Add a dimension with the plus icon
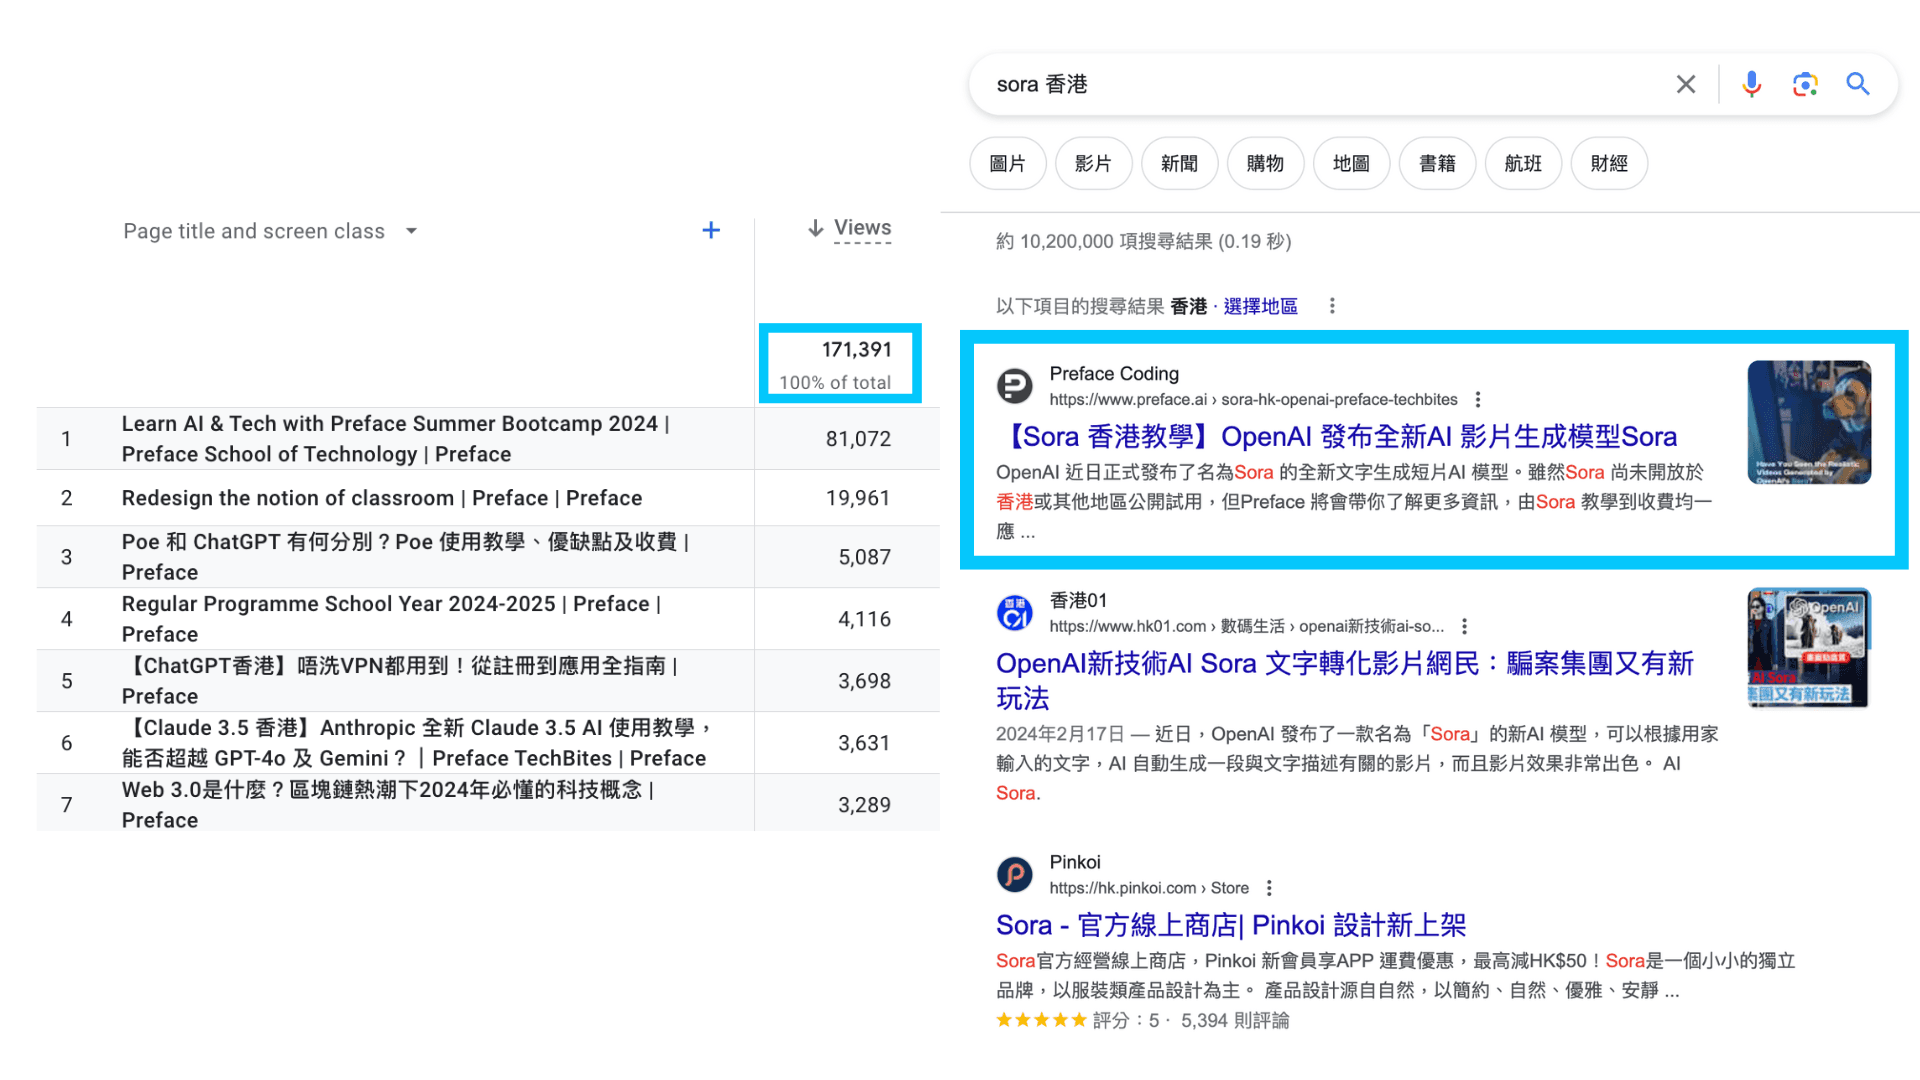Screen dimensions: 1920x1080 (x=711, y=230)
